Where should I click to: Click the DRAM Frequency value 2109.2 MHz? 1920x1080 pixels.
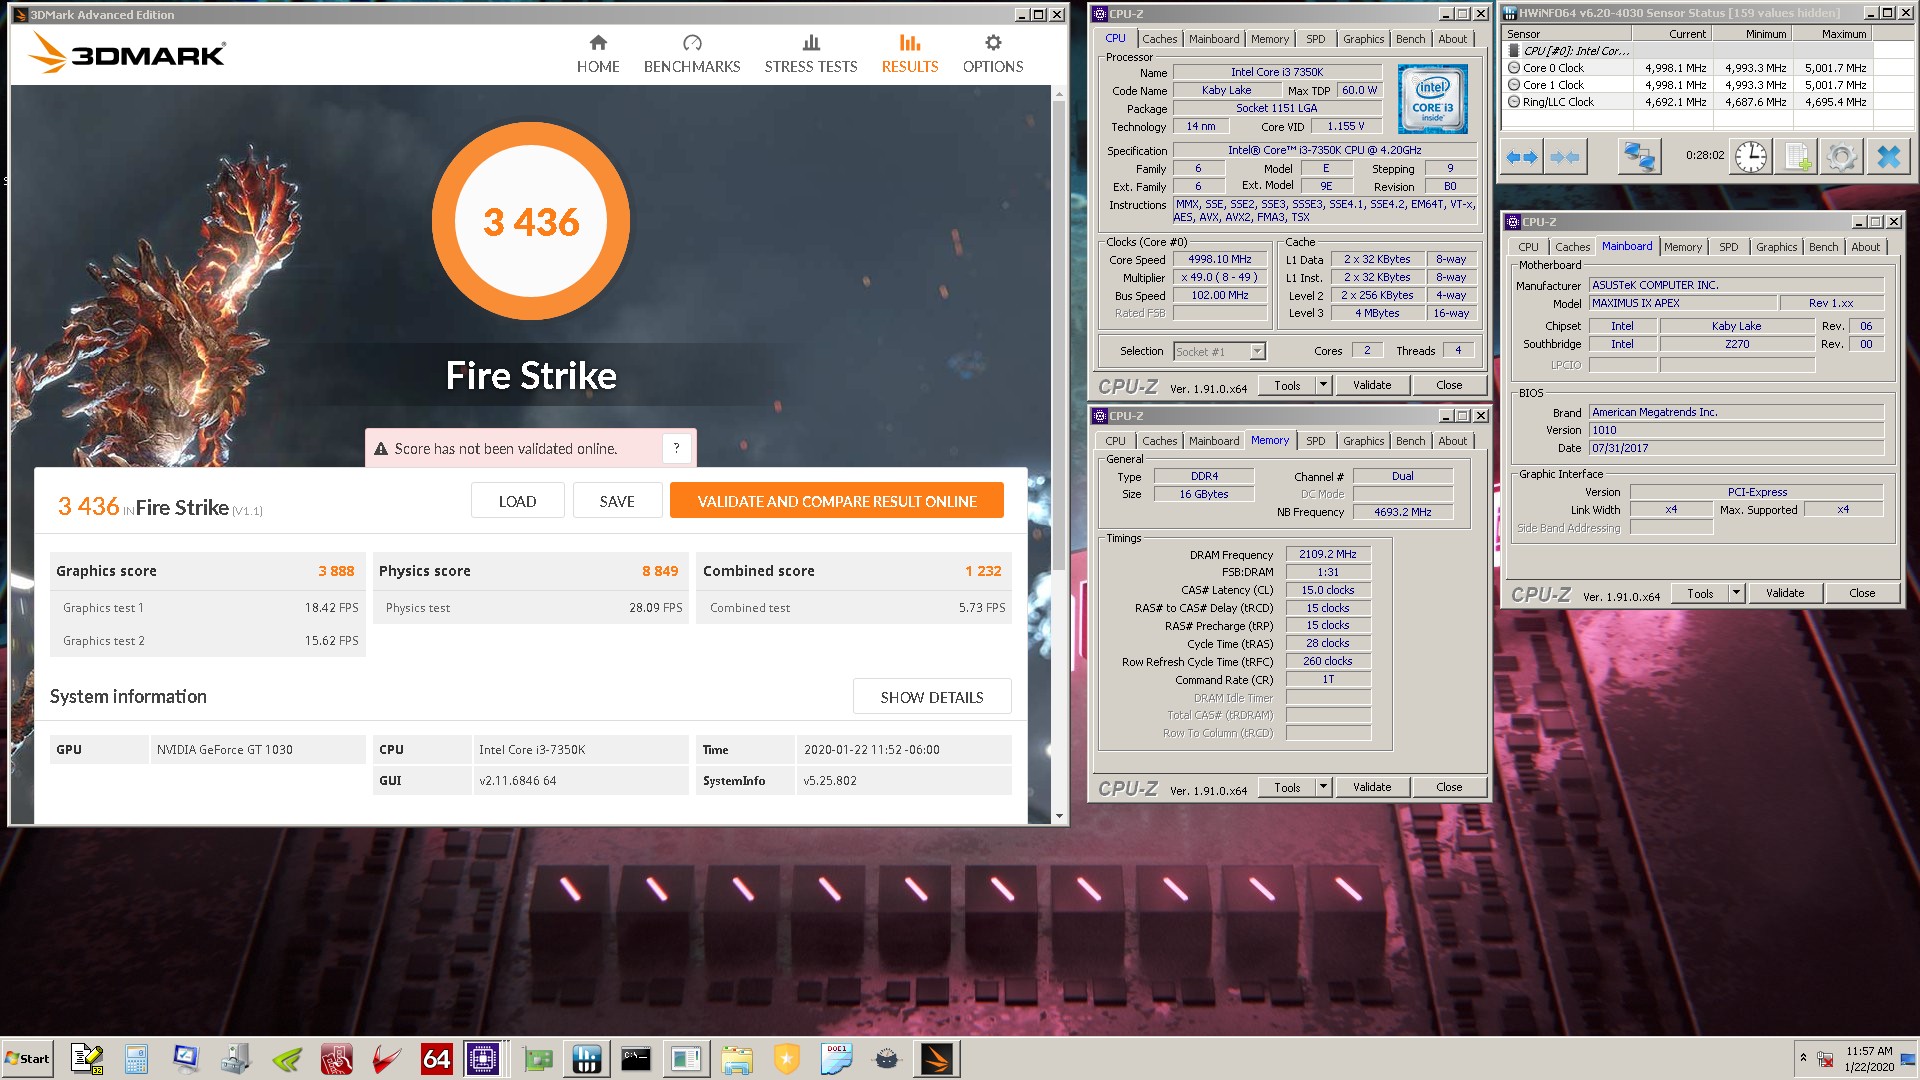click(1327, 554)
